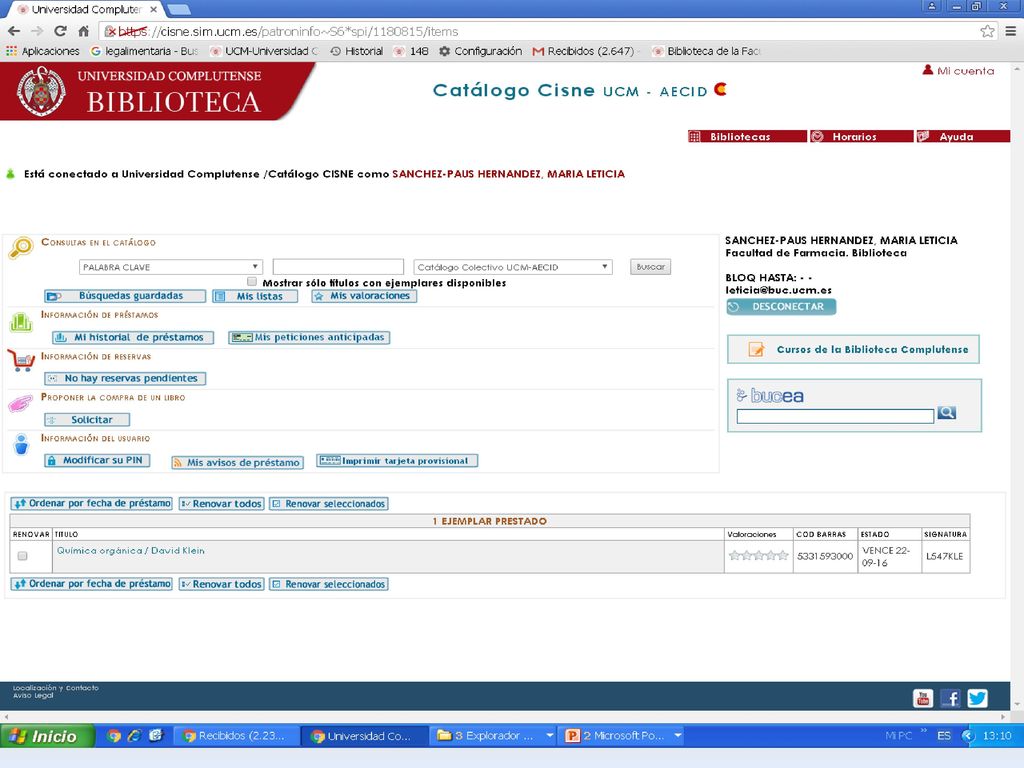Open the Twitter footer icon
The image size is (1024, 768).
point(977,698)
